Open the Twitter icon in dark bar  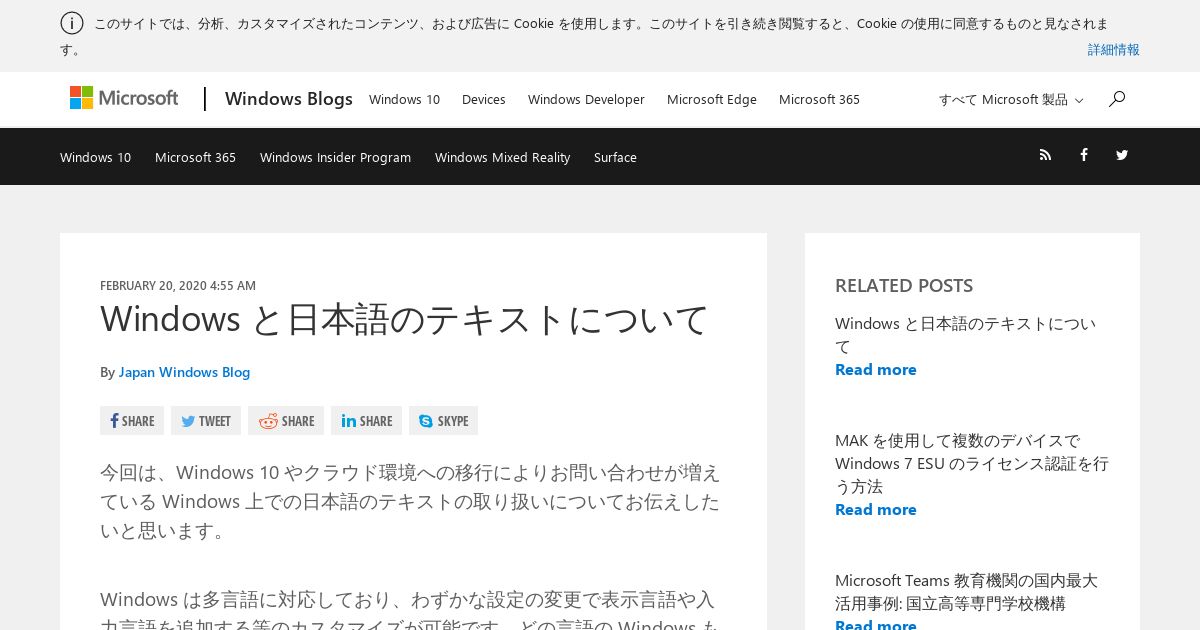pos(1122,155)
